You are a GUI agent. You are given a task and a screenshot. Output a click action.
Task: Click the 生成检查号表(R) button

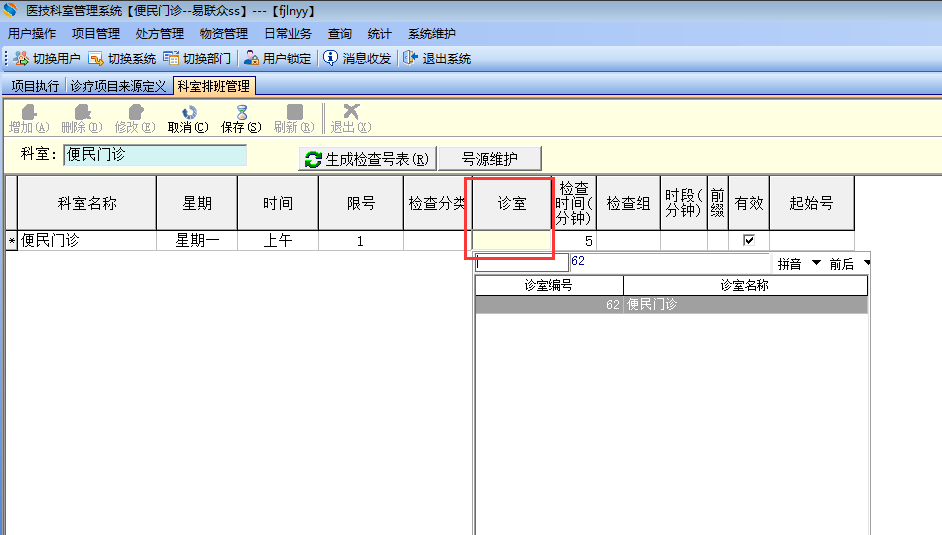(x=367, y=159)
